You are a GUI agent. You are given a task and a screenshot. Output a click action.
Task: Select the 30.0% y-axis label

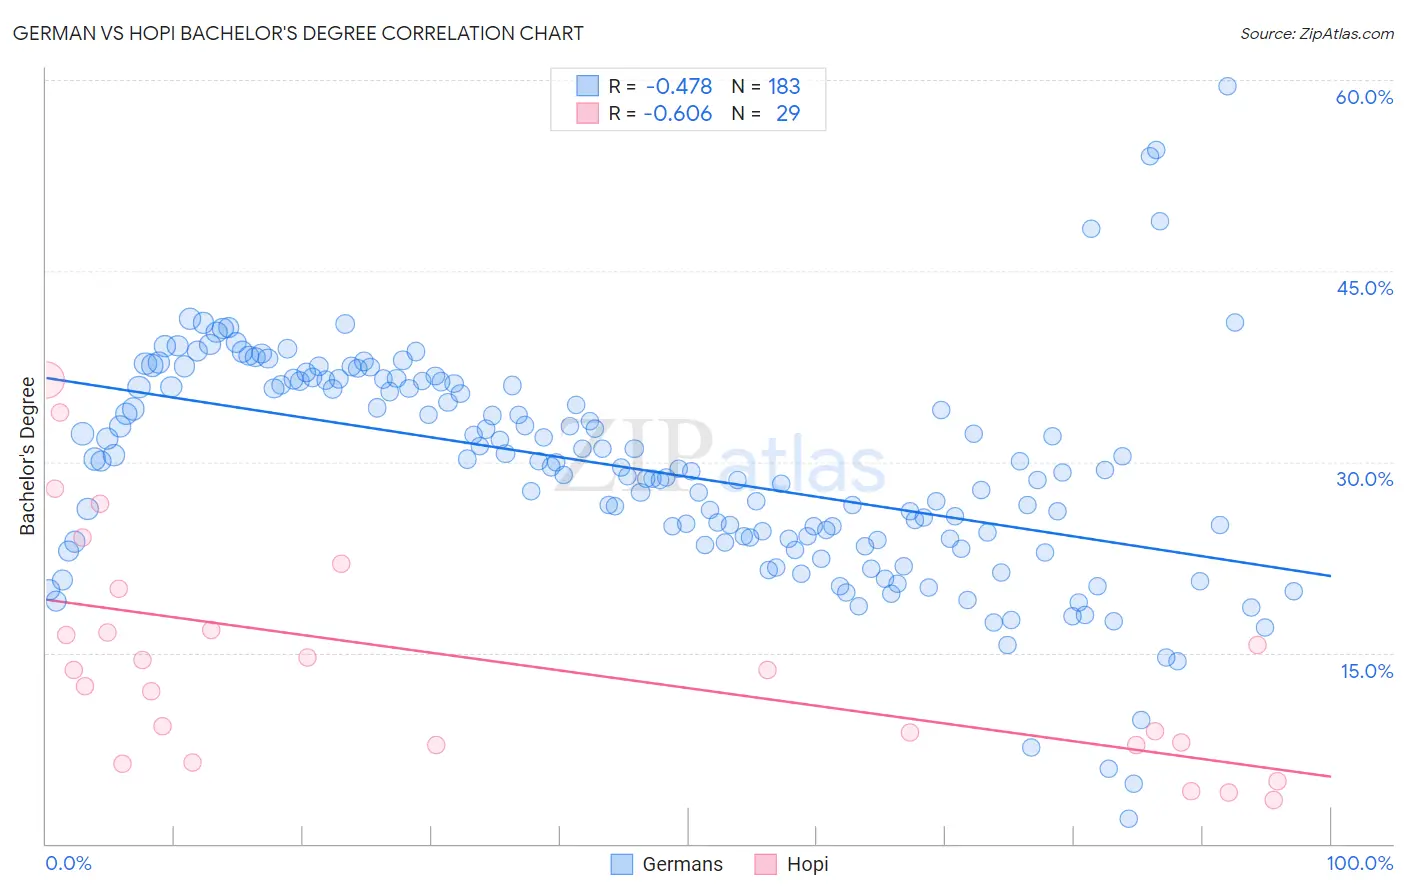(1364, 479)
